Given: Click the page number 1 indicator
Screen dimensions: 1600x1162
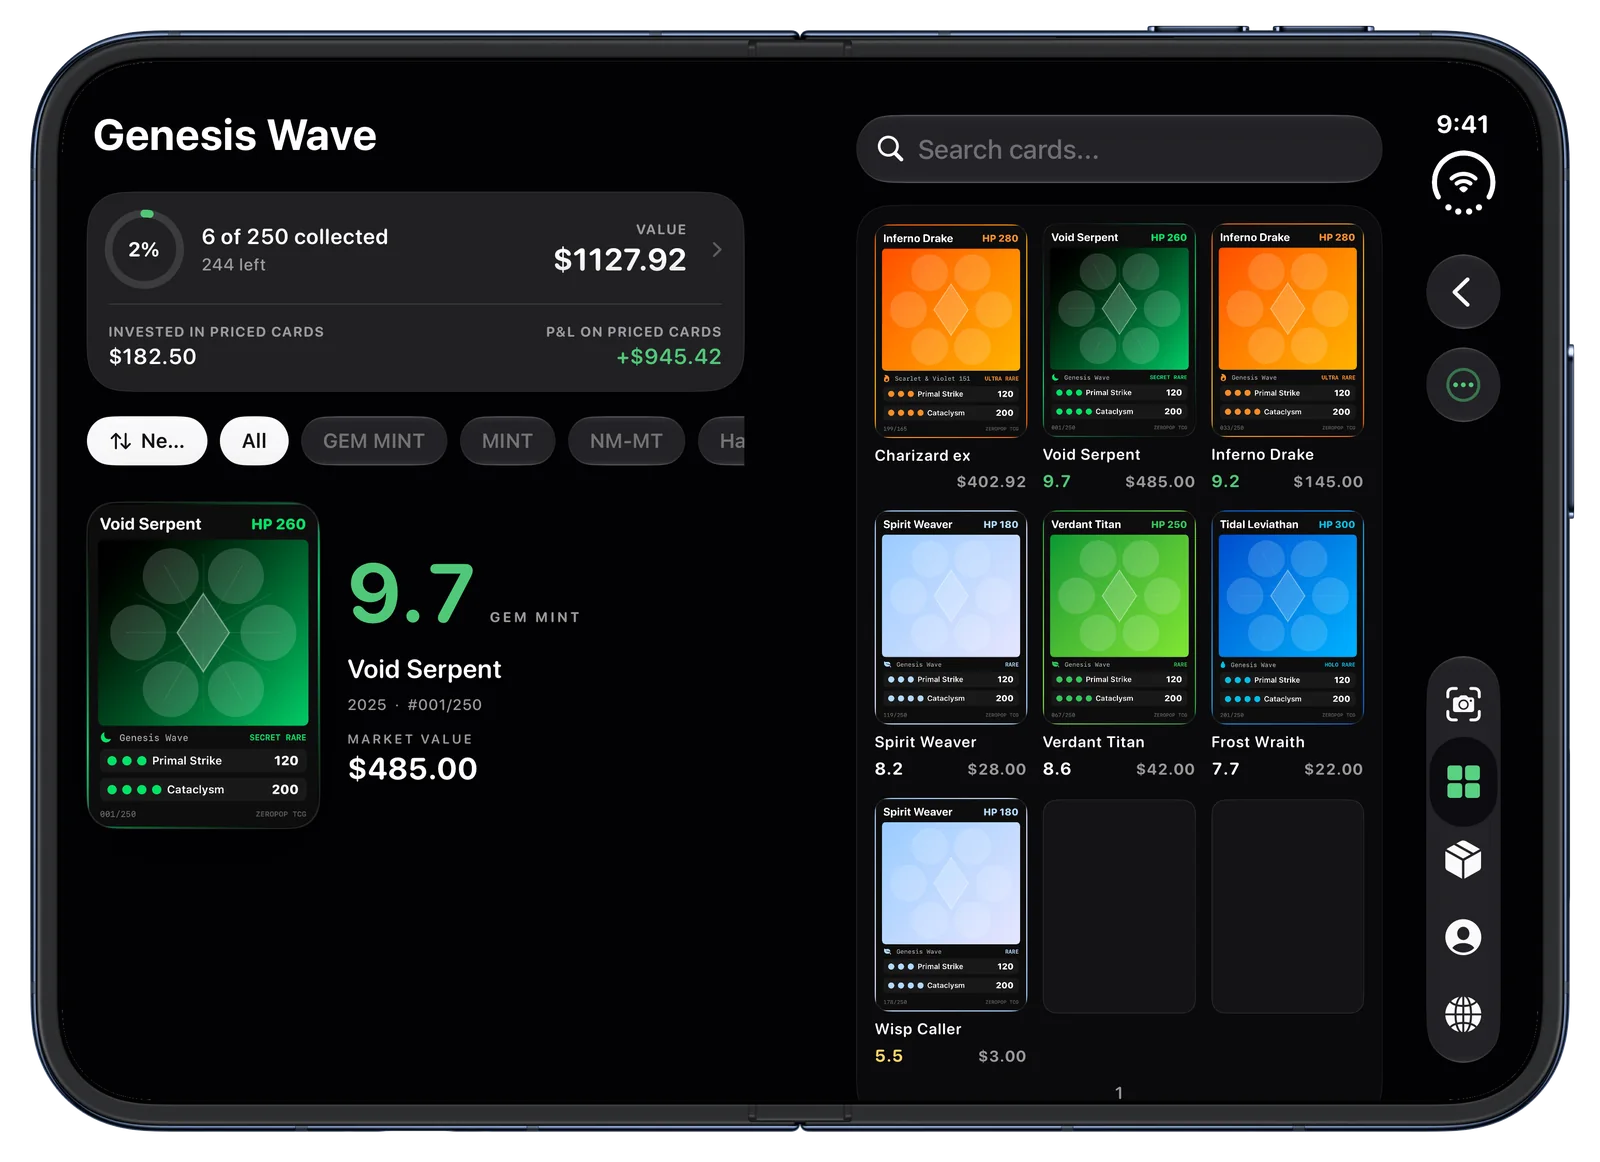Looking at the screenshot, I should tap(1119, 1093).
